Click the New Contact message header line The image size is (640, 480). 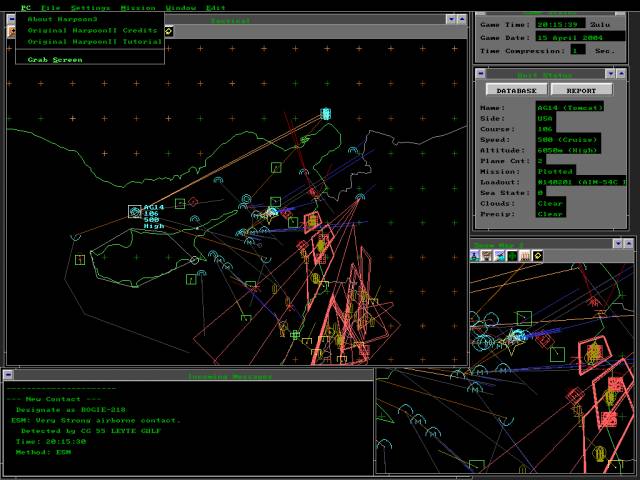(x=54, y=399)
